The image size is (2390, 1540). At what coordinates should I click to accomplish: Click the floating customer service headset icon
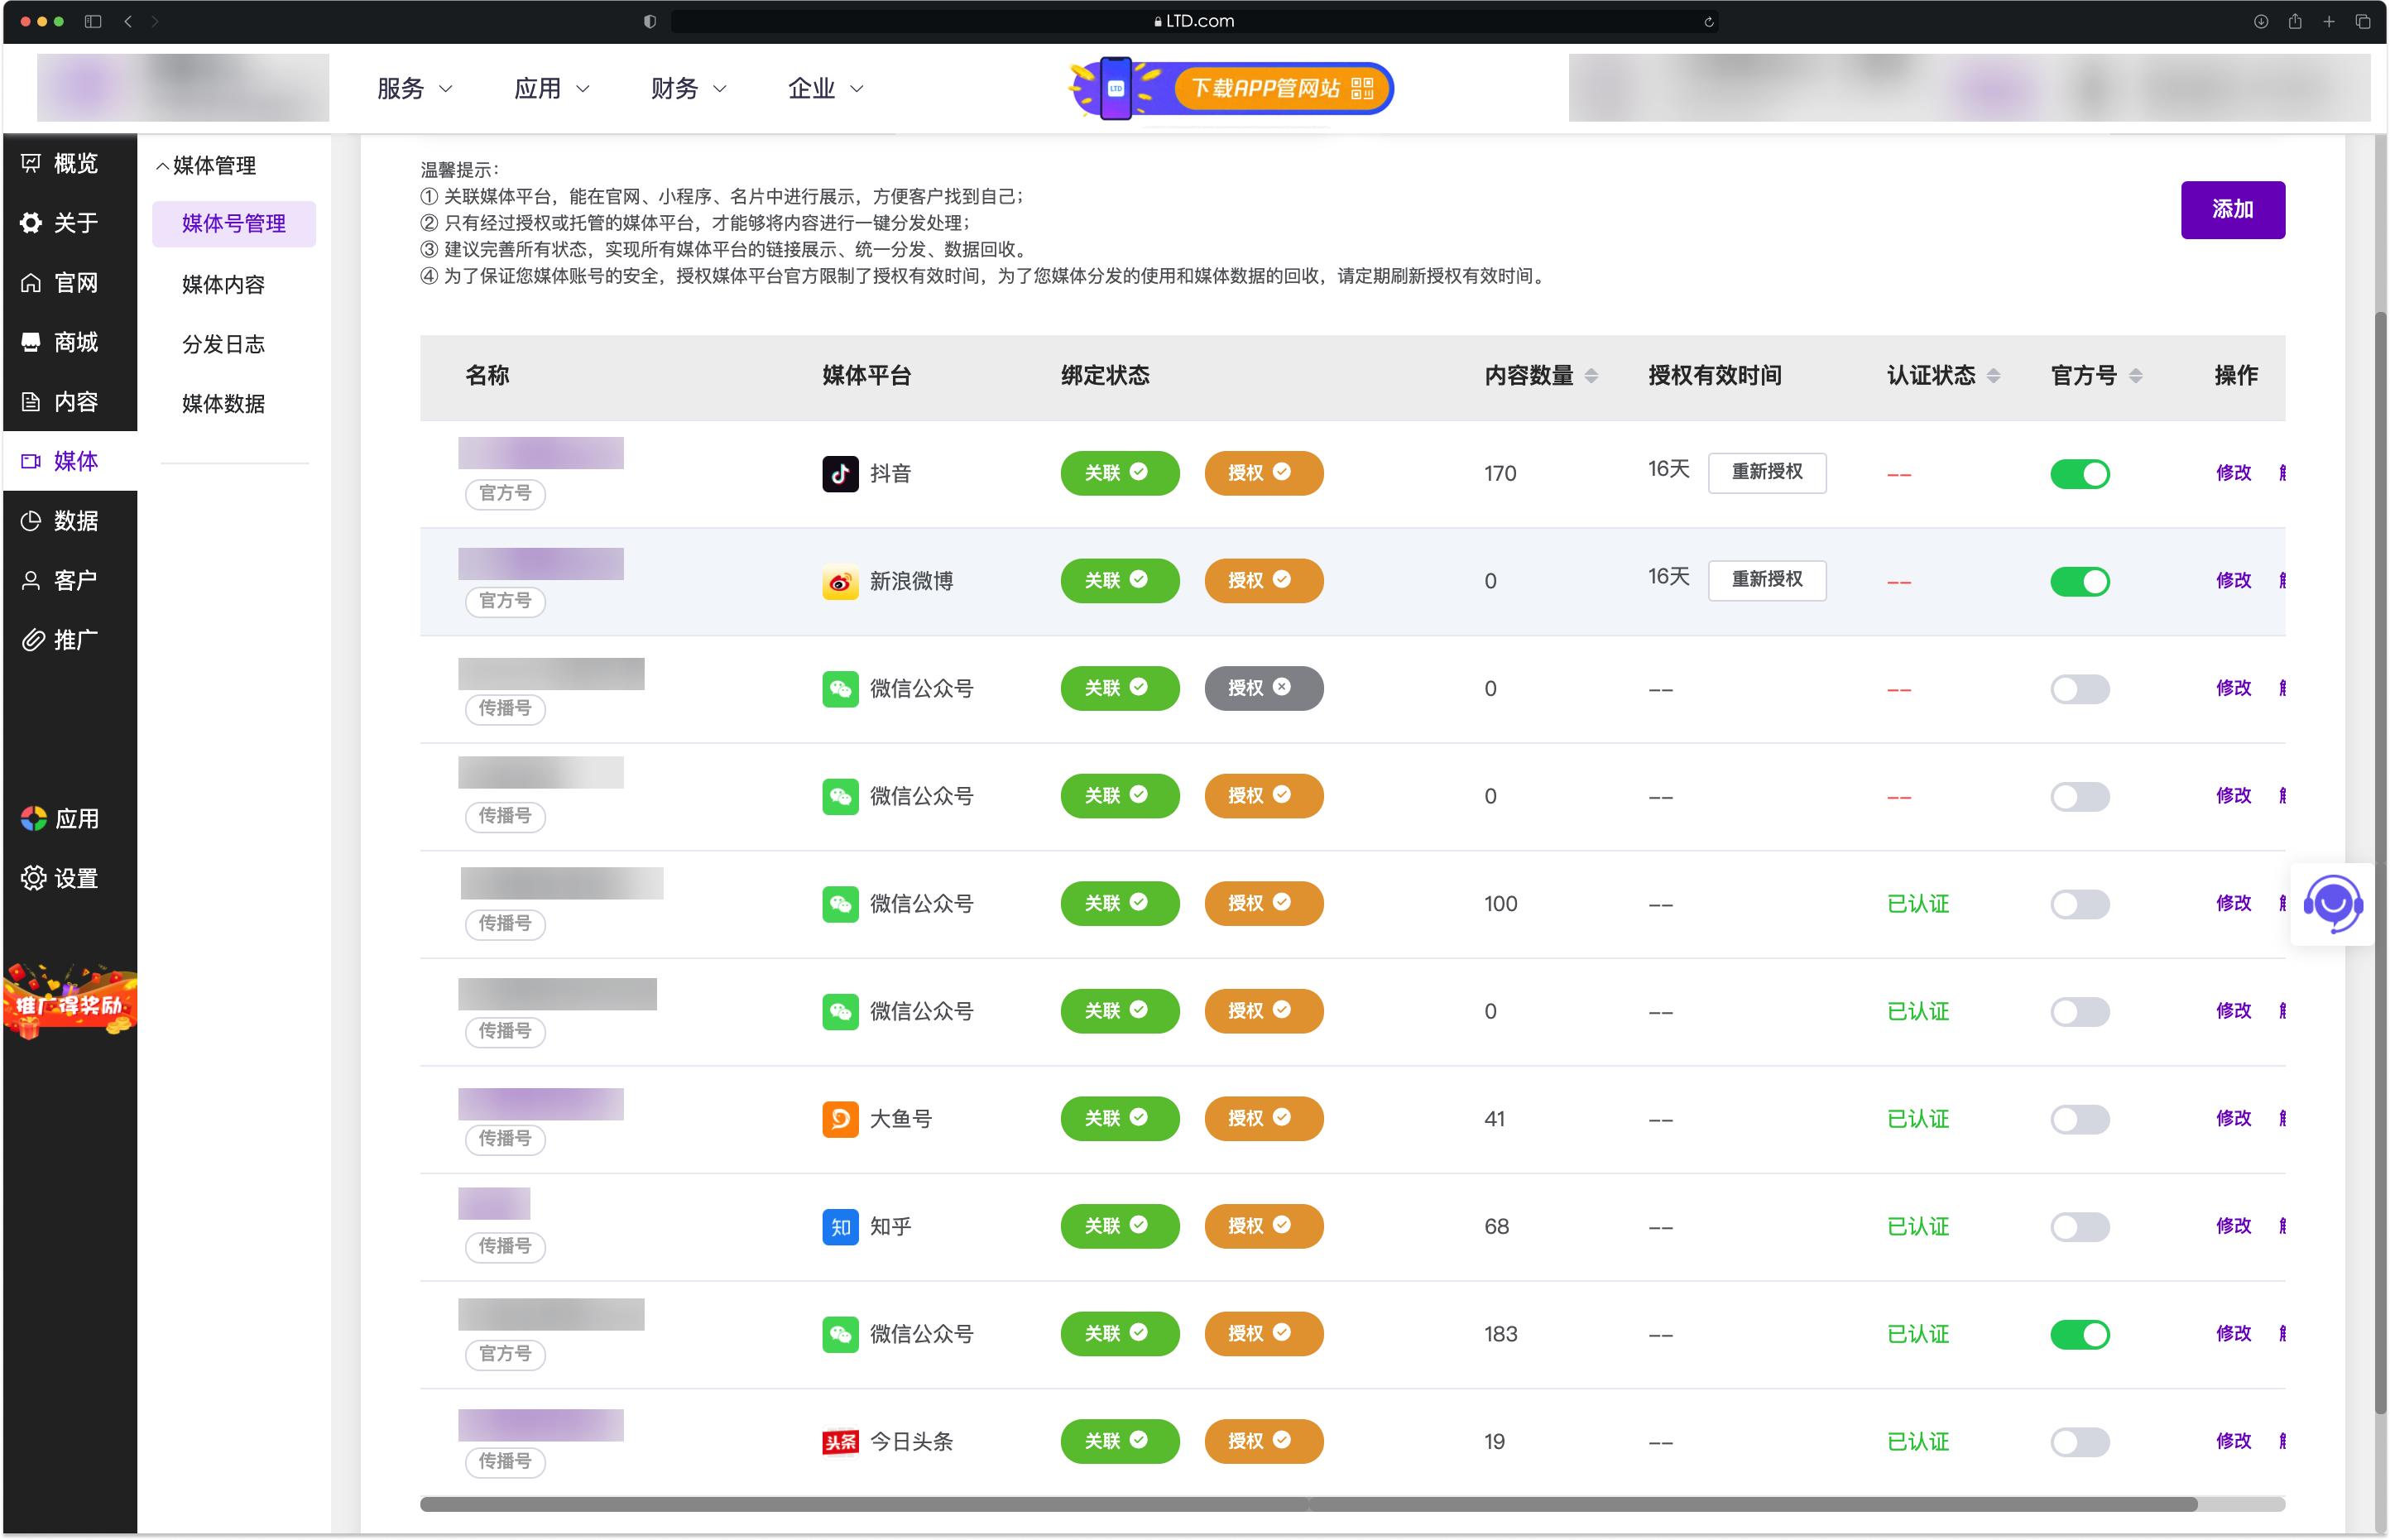[2332, 903]
